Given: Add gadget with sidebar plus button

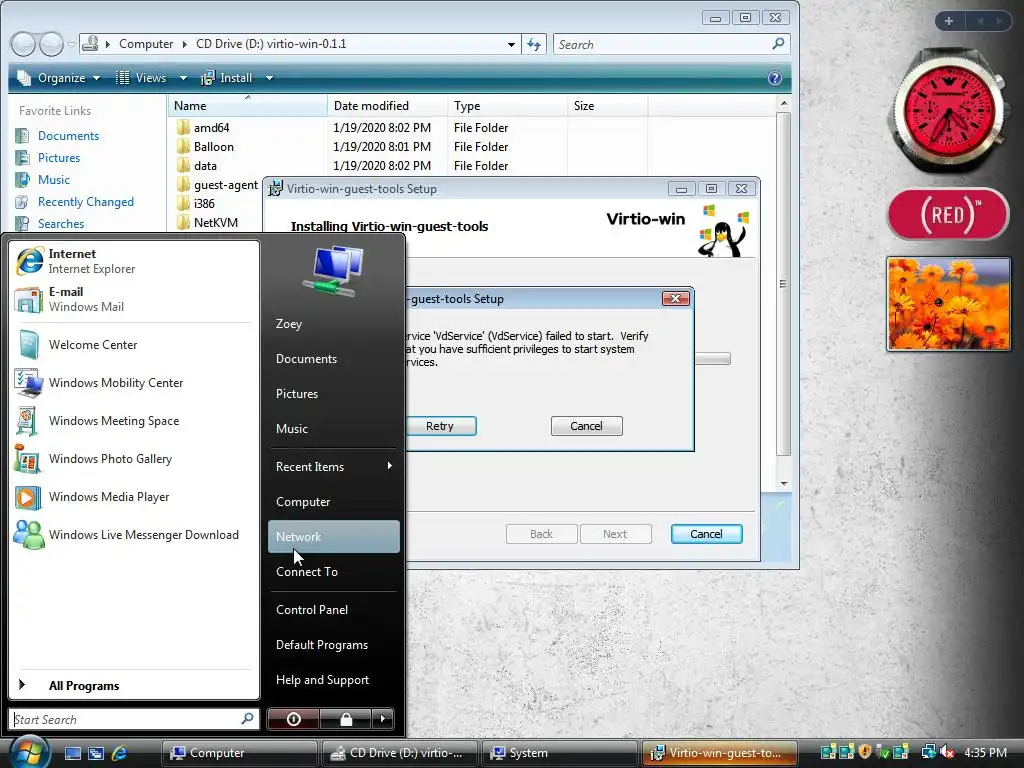Looking at the screenshot, I should point(949,21).
